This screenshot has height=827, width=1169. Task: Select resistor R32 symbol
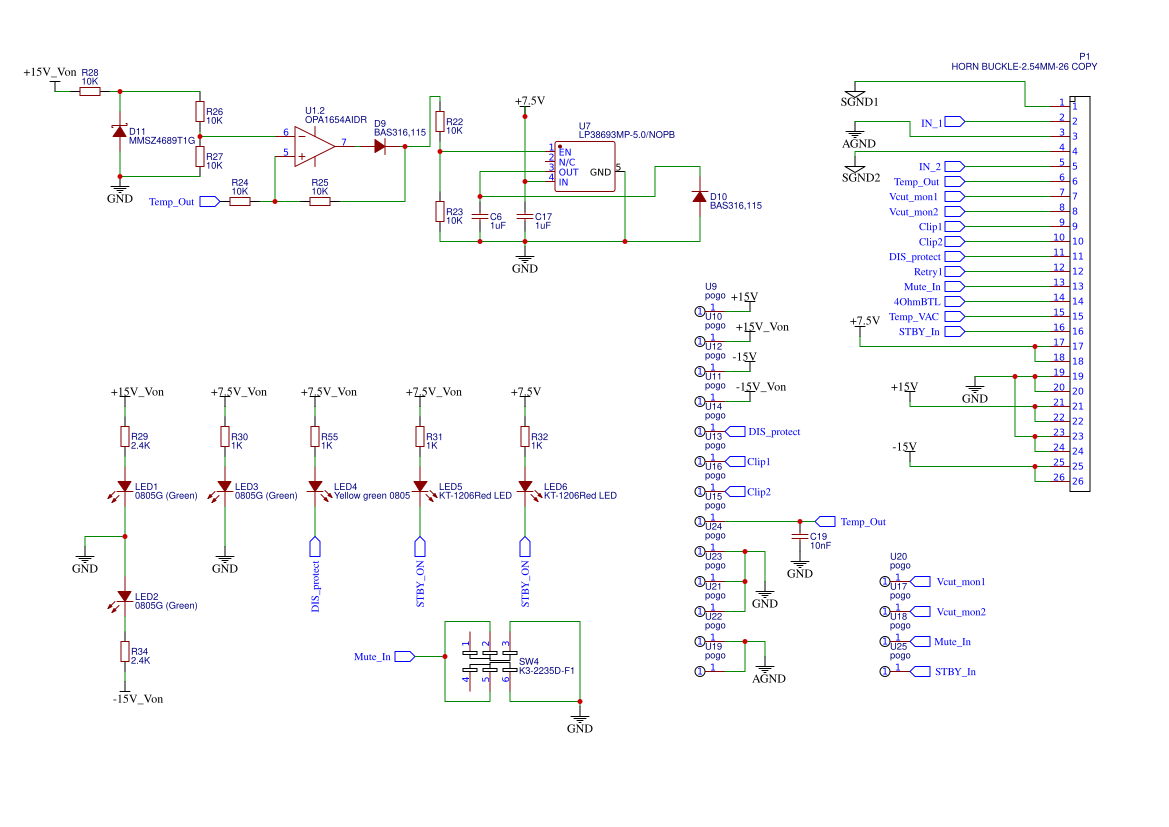pyautogui.click(x=525, y=437)
